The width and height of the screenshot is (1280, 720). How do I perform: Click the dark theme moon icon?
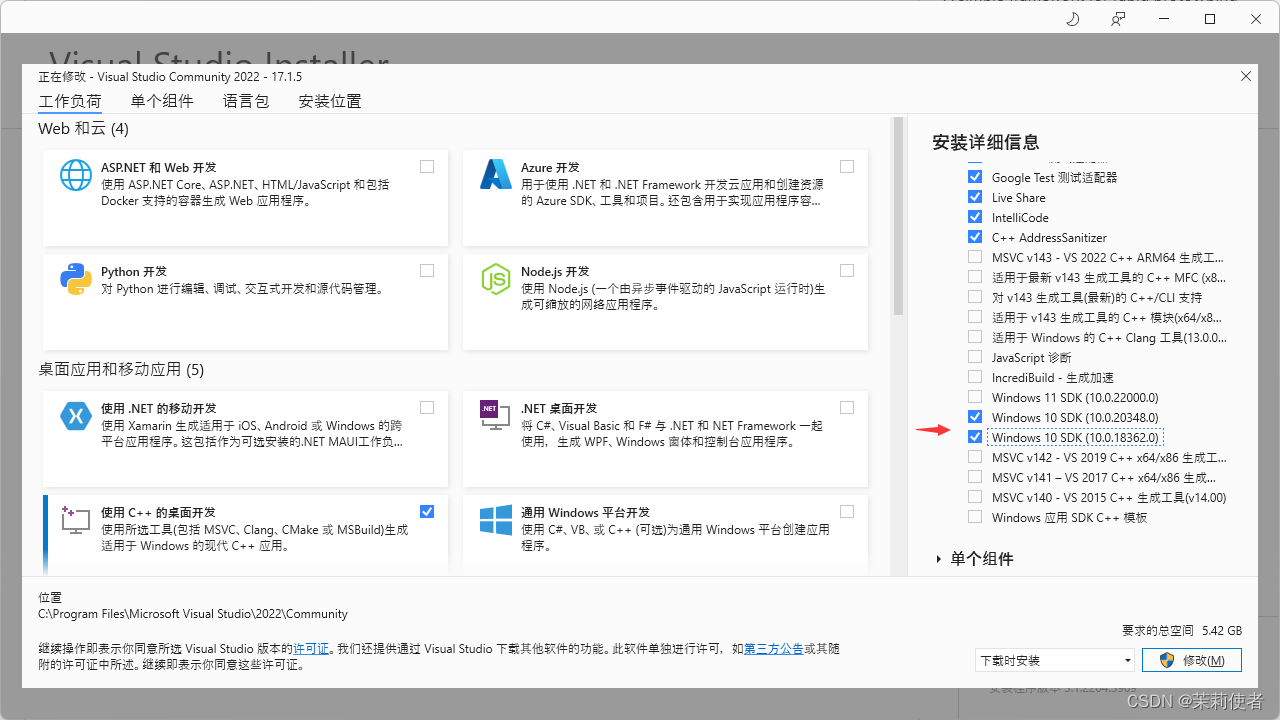click(x=1073, y=19)
